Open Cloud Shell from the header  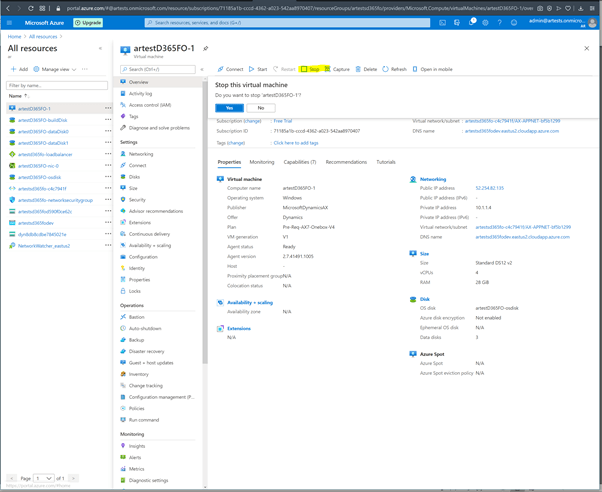(443, 23)
